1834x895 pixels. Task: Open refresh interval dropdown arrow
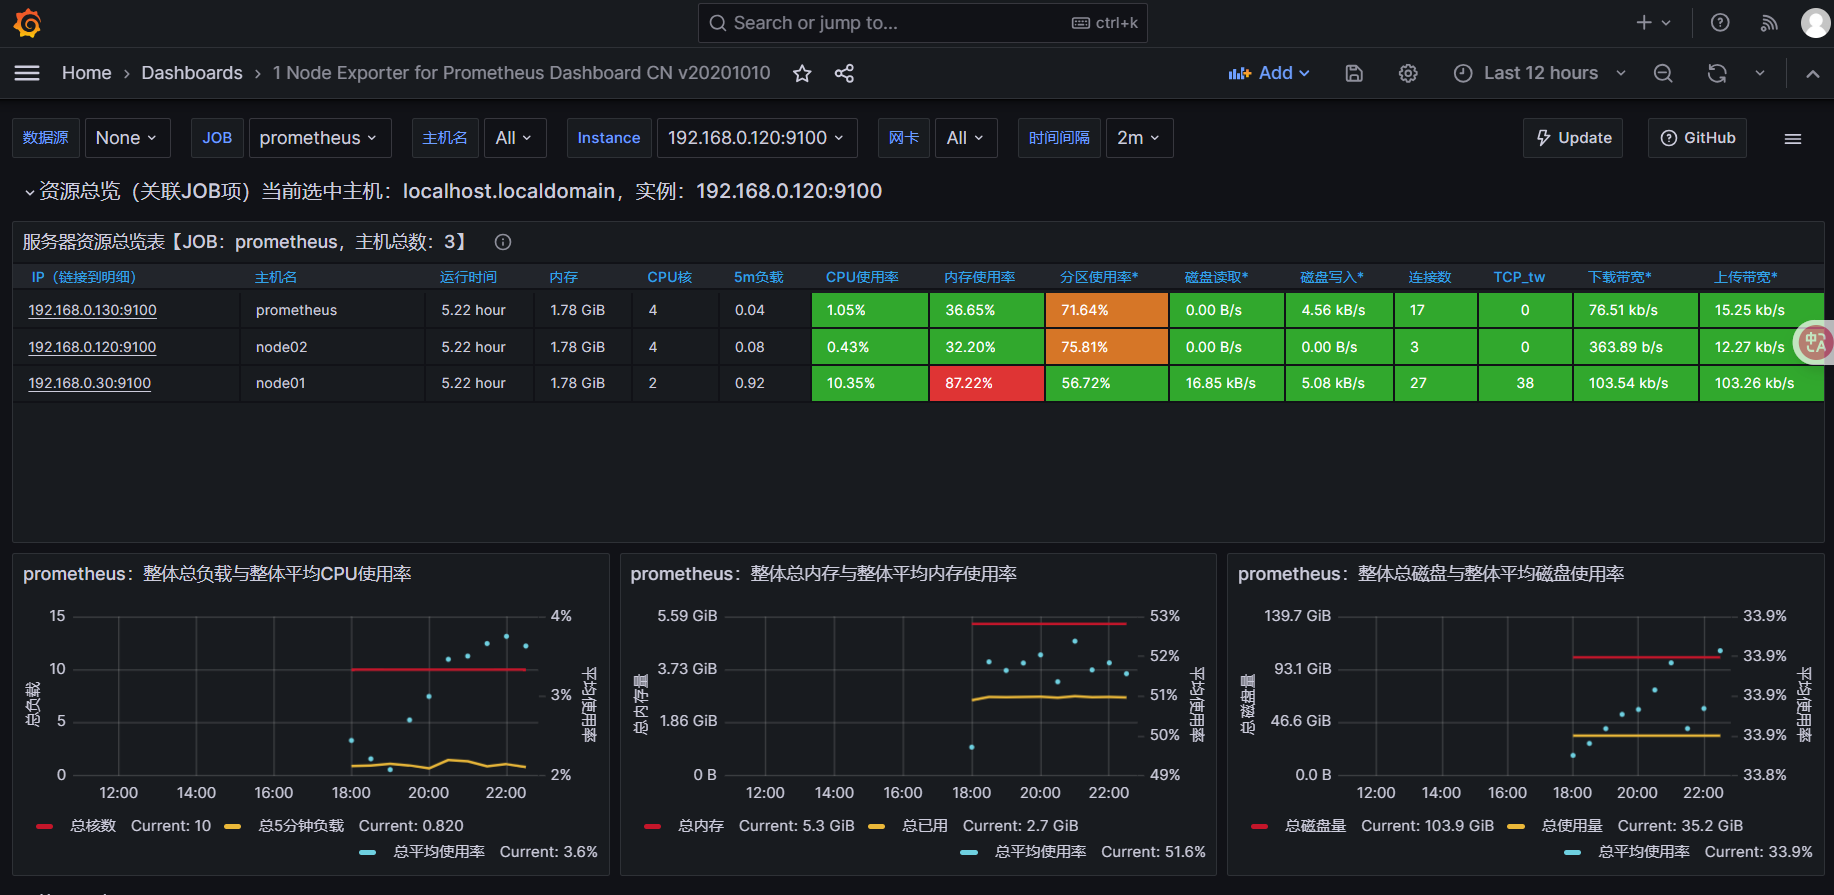point(1760,73)
